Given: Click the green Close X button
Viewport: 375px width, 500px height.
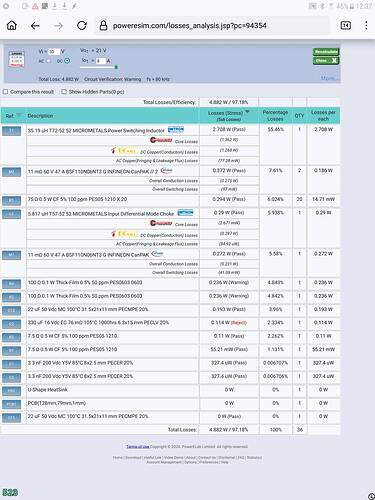Looking at the screenshot, I should (326, 61).
